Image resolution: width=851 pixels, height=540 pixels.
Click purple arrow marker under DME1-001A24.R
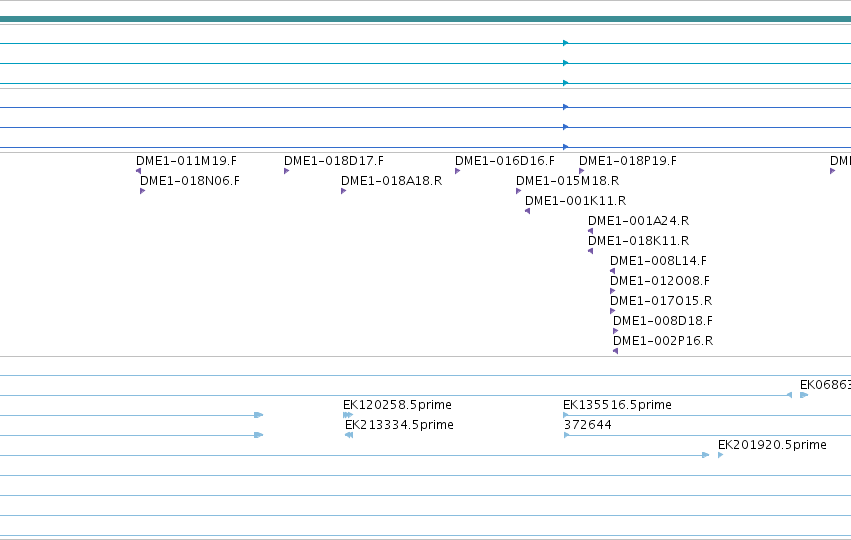[x=590, y=231]
